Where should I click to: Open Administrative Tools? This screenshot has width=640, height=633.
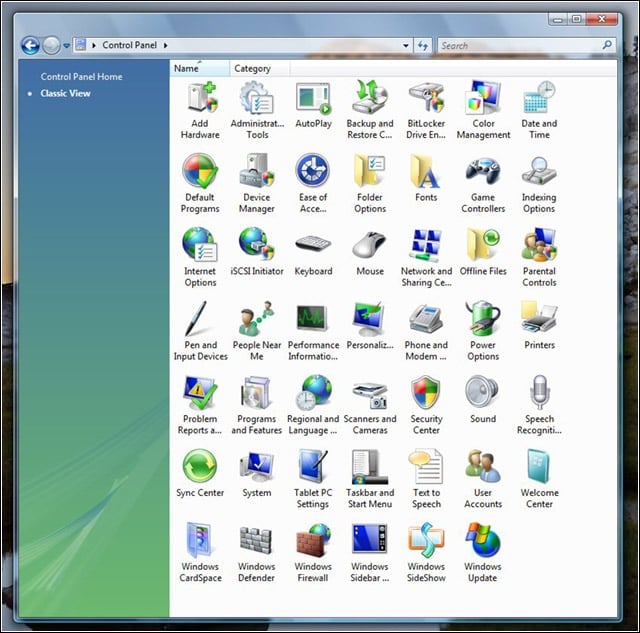click(x=257, y=110)
